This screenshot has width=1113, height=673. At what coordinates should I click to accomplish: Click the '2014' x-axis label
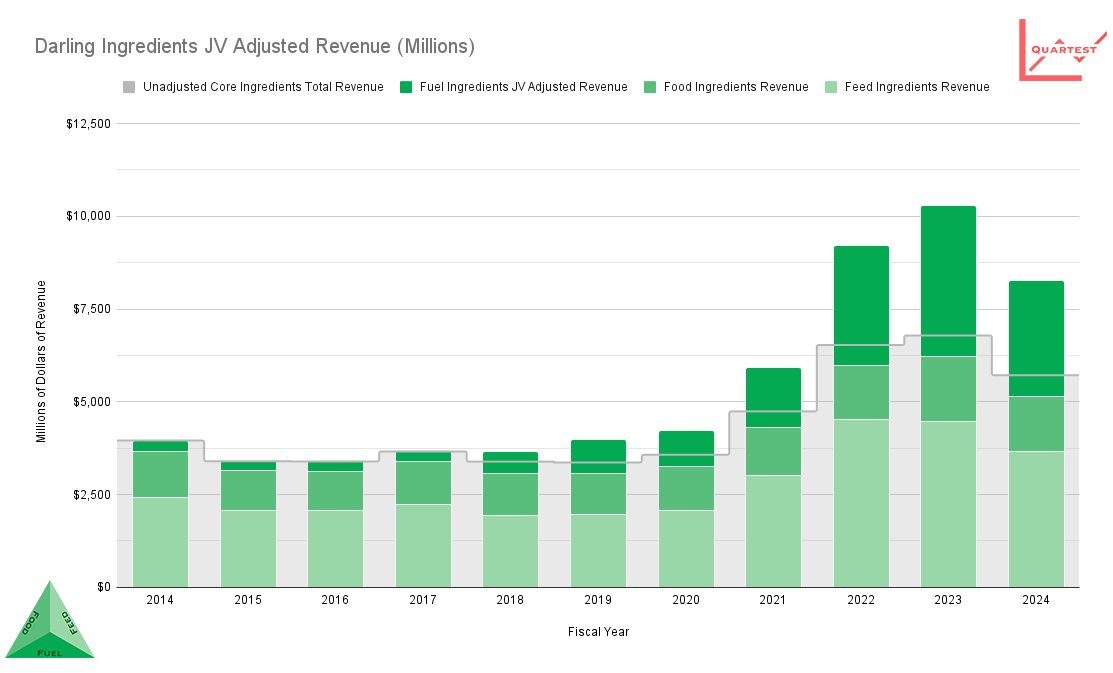click(x=160, y=600)
